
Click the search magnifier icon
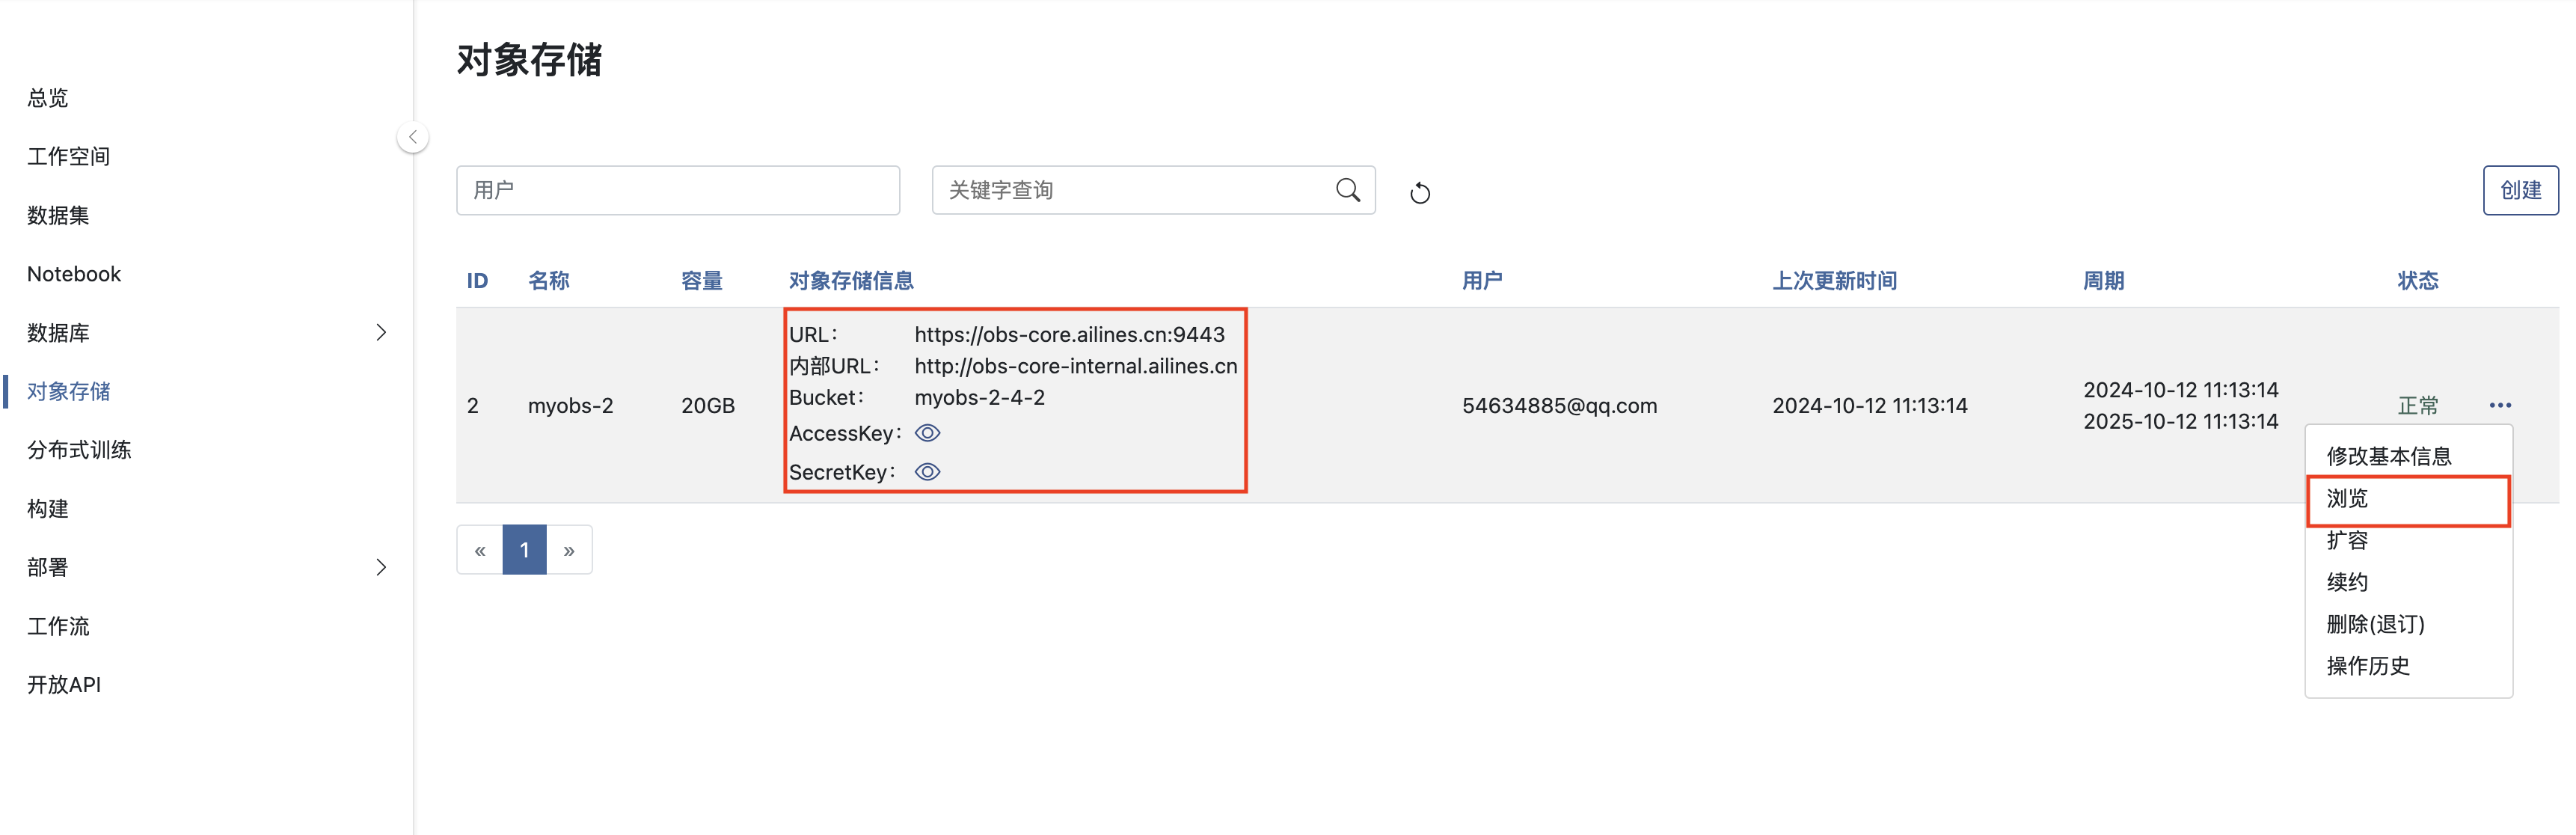coord(1347,190)
